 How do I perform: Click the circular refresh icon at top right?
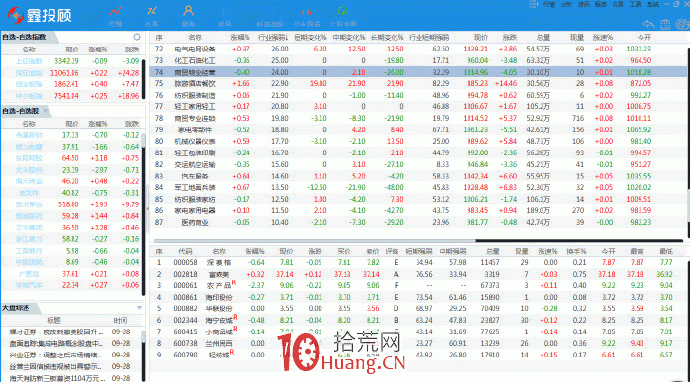click(x=683, y=24)
